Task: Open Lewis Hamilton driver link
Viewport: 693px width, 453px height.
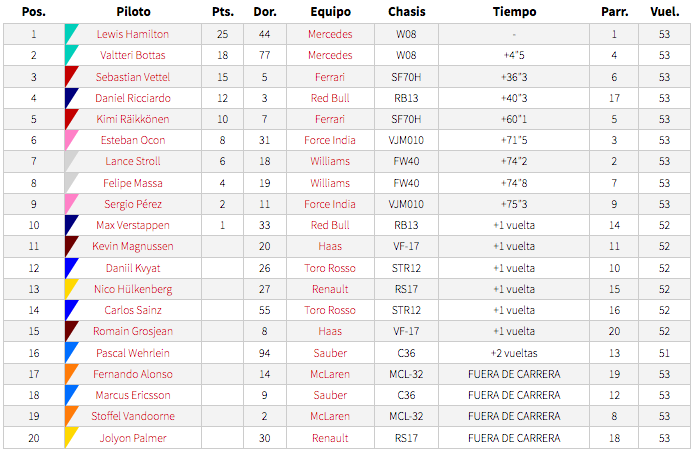Action: [133, 34]
